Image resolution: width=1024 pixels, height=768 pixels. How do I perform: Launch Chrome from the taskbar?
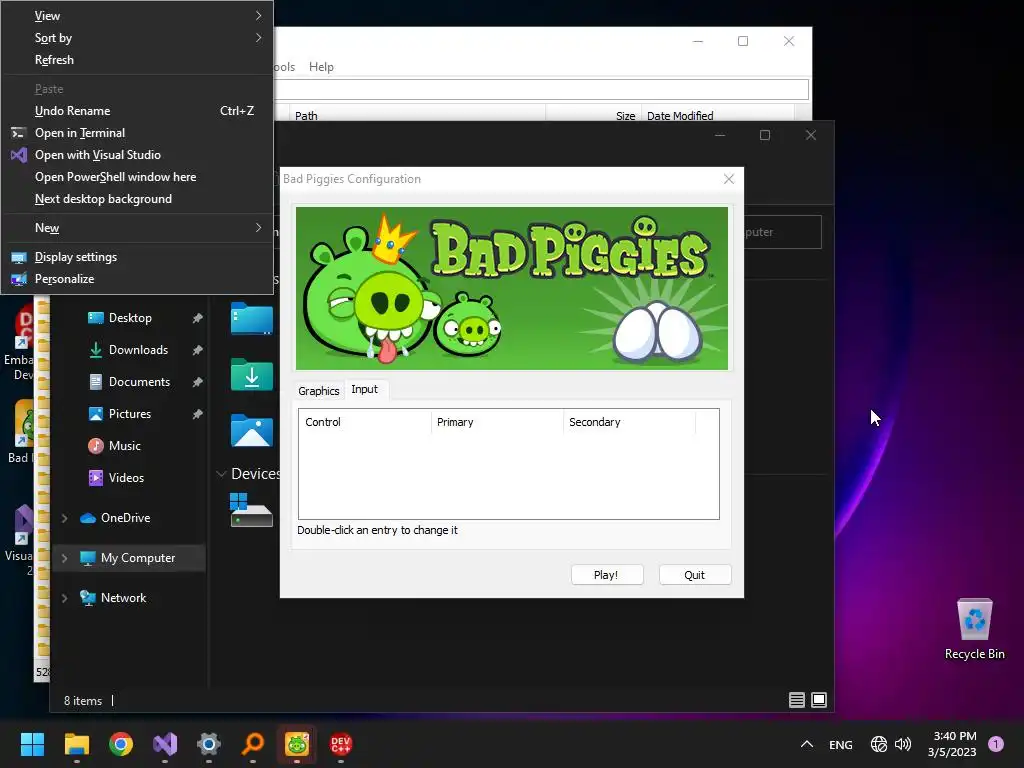121,743
